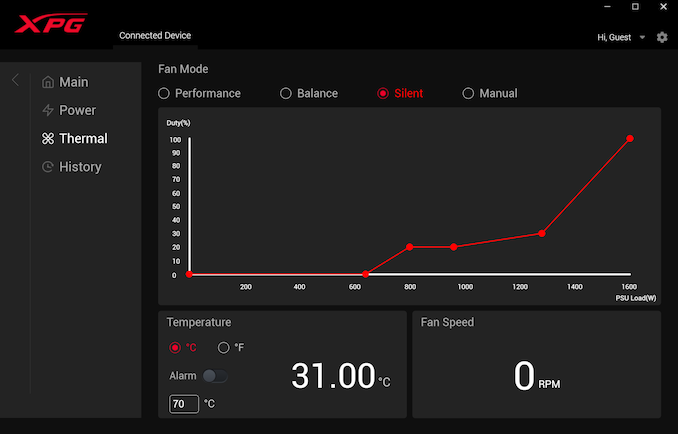Select Balance fan mode
Image resolution: width=678 pixels, height=434 pixels.
[286, 93]
